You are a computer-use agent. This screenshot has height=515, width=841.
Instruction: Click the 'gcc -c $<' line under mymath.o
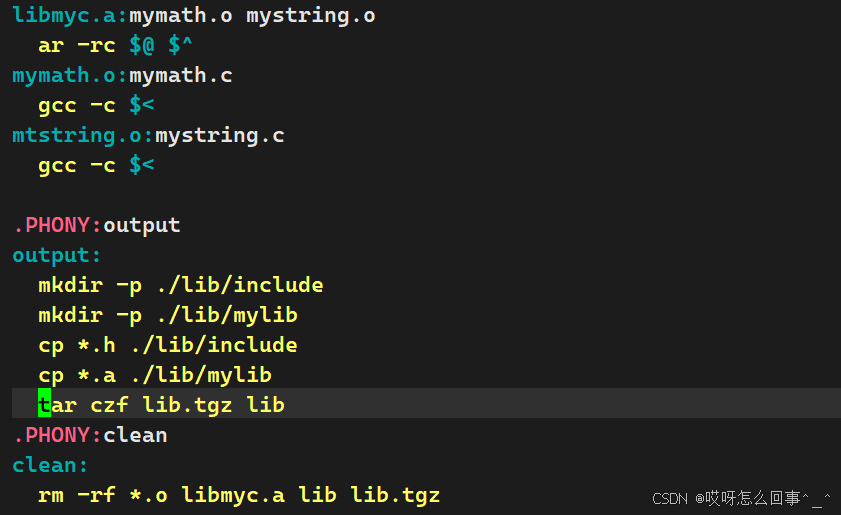tap(96, 106)
